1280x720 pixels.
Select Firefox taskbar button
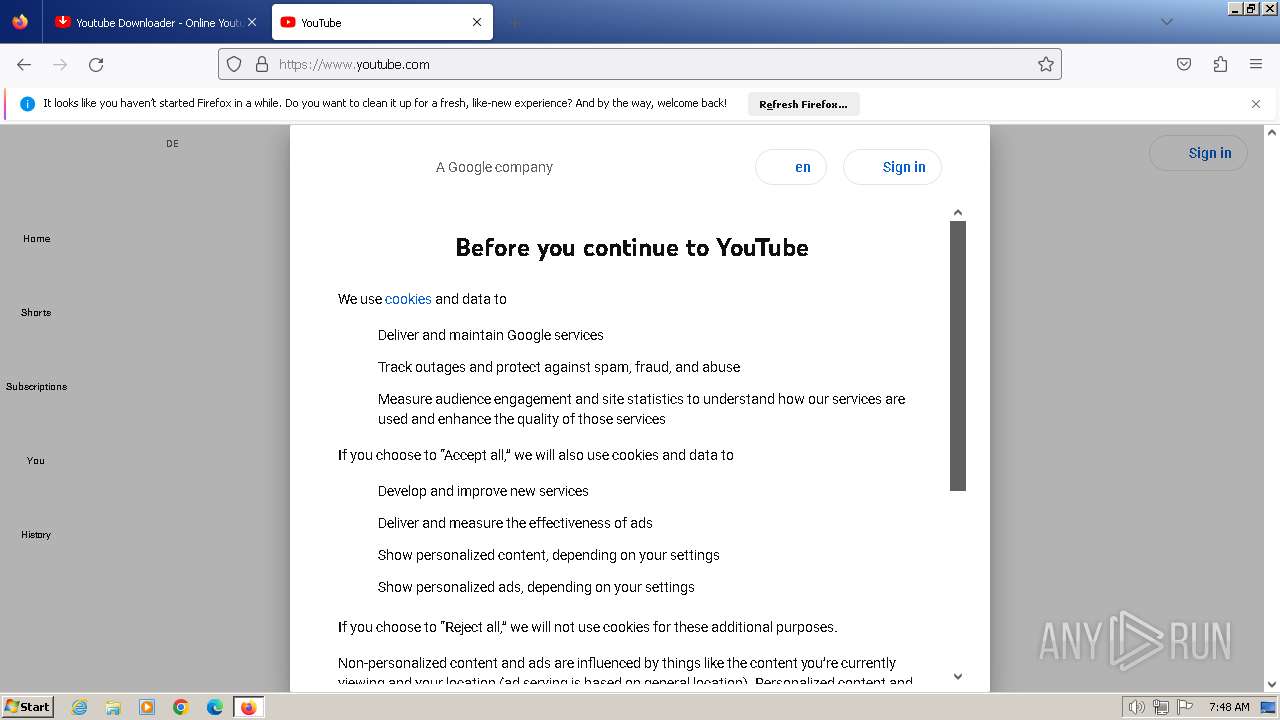(248, 707)
